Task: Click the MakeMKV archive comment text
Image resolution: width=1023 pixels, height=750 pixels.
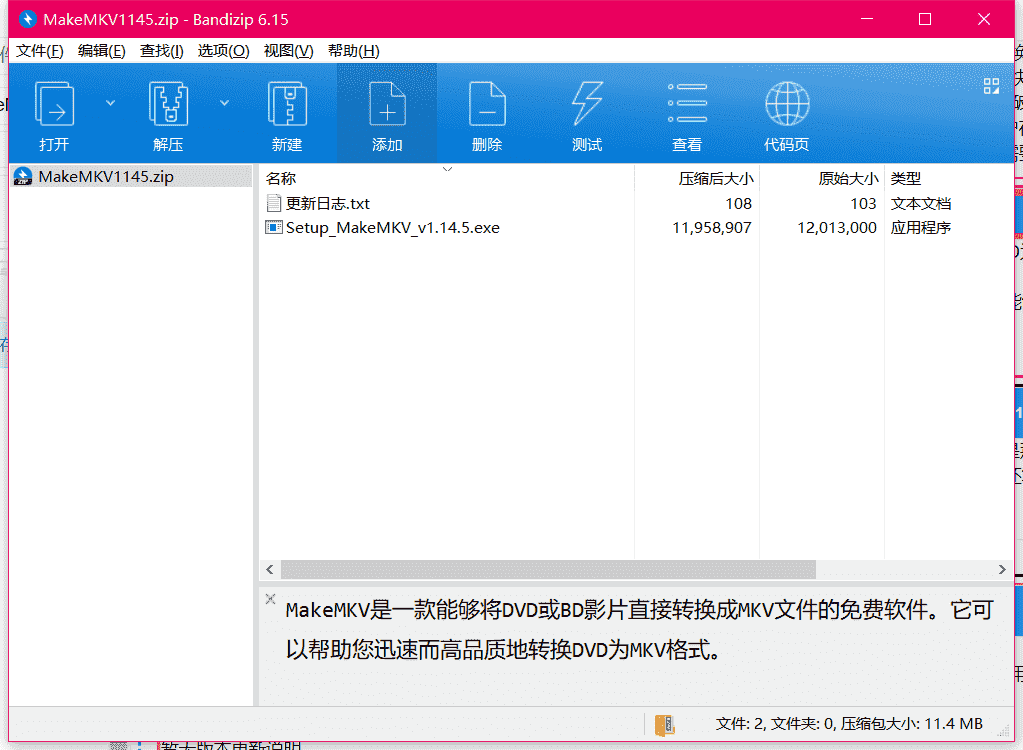Action: [x=639, y=629]
